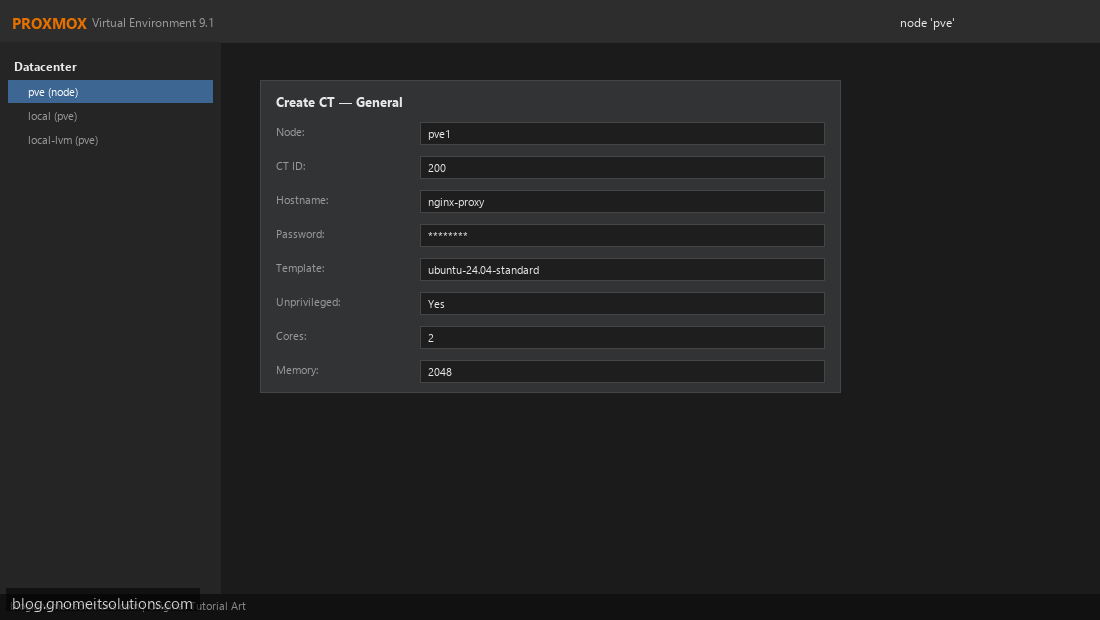1100x620 pixels.
Task: Click the node 'pve' header text
Action: 927,23
